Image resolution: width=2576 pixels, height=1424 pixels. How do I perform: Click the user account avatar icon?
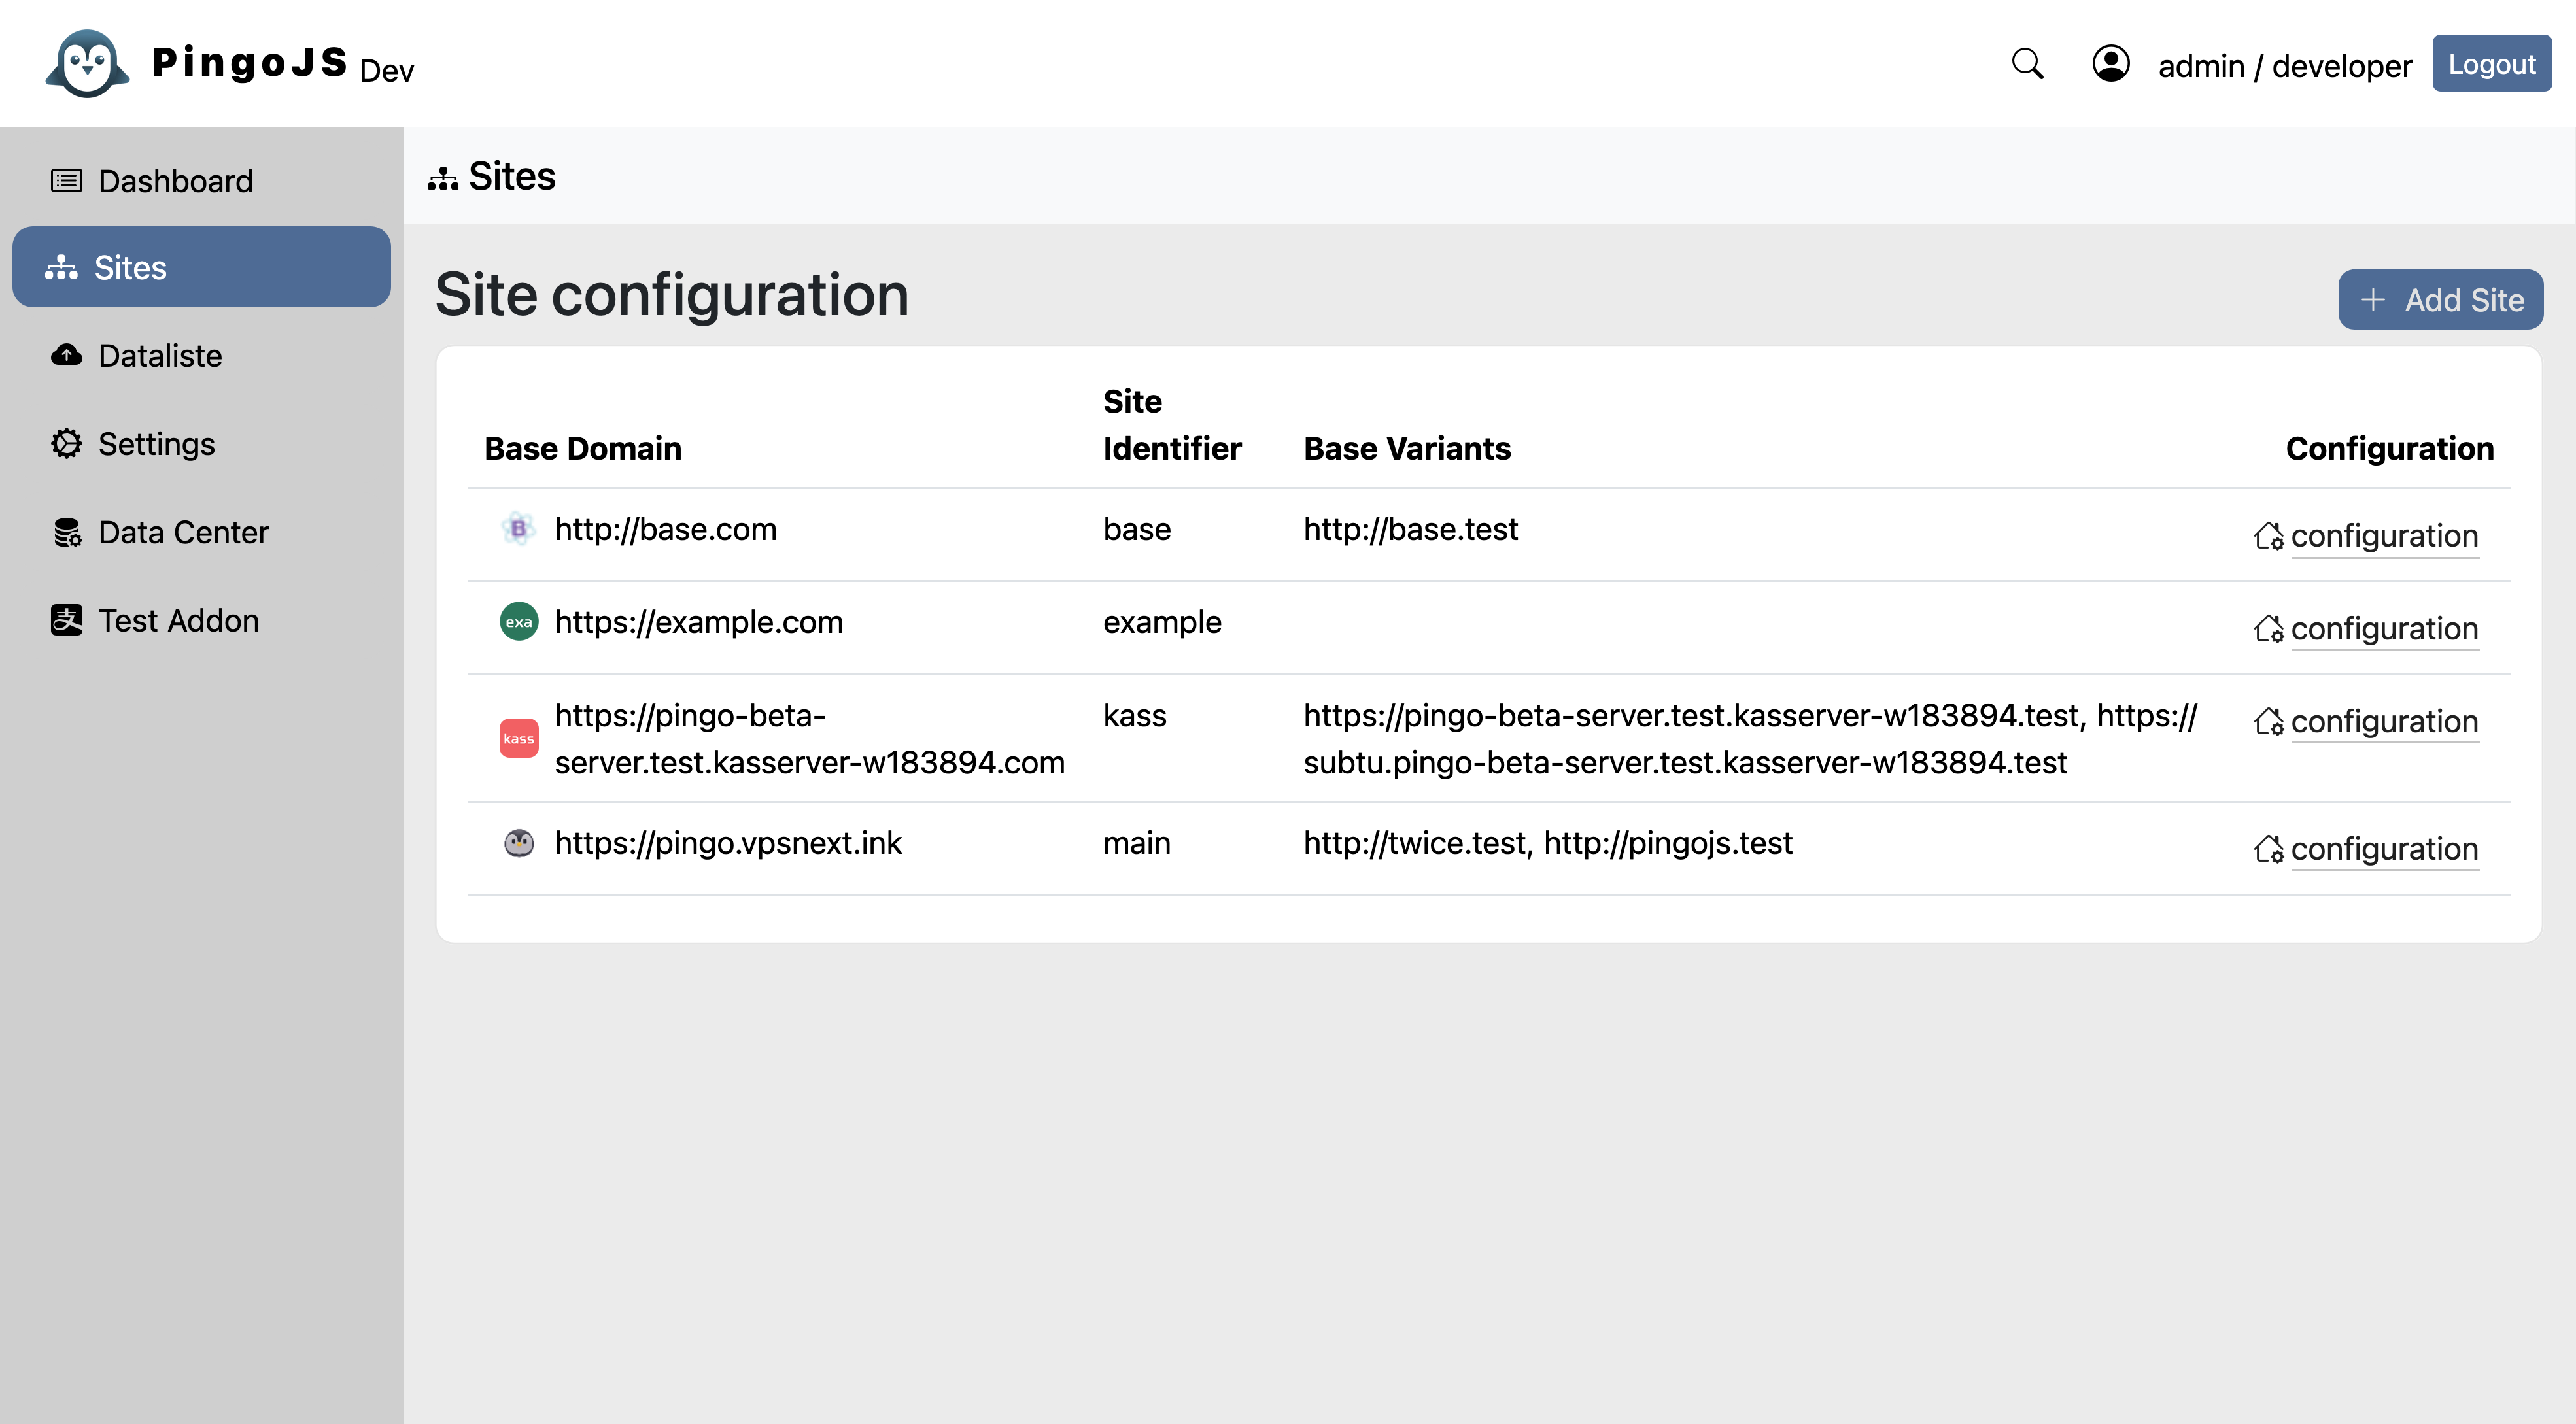[x=2110, y=64]
